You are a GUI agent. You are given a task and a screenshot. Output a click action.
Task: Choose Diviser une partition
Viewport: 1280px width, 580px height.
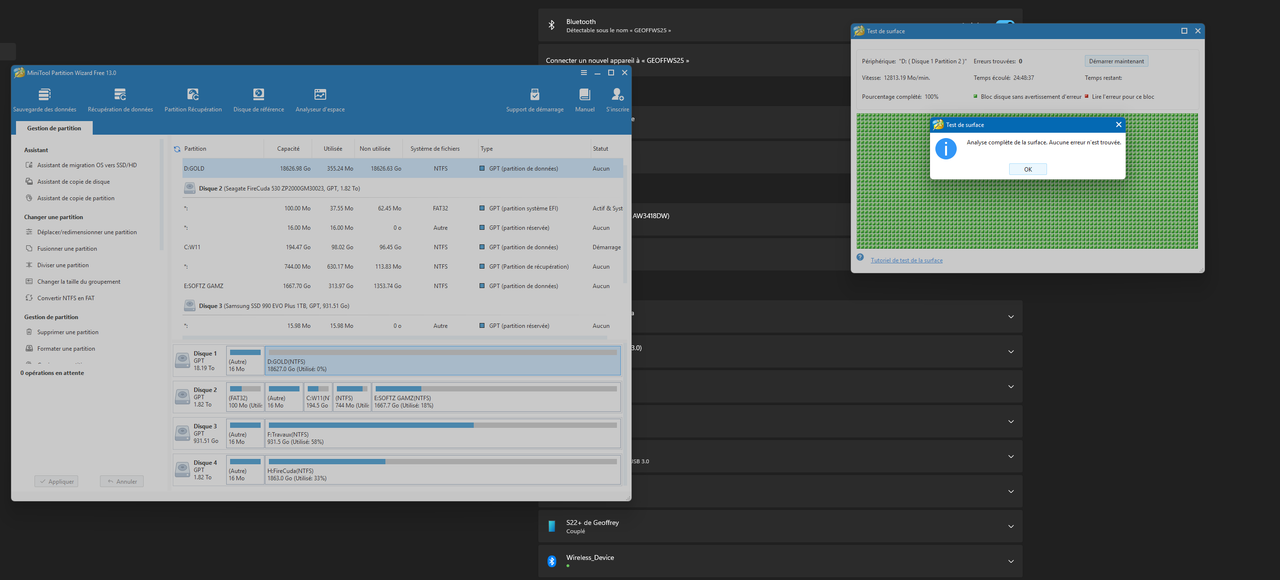point(56,265)
